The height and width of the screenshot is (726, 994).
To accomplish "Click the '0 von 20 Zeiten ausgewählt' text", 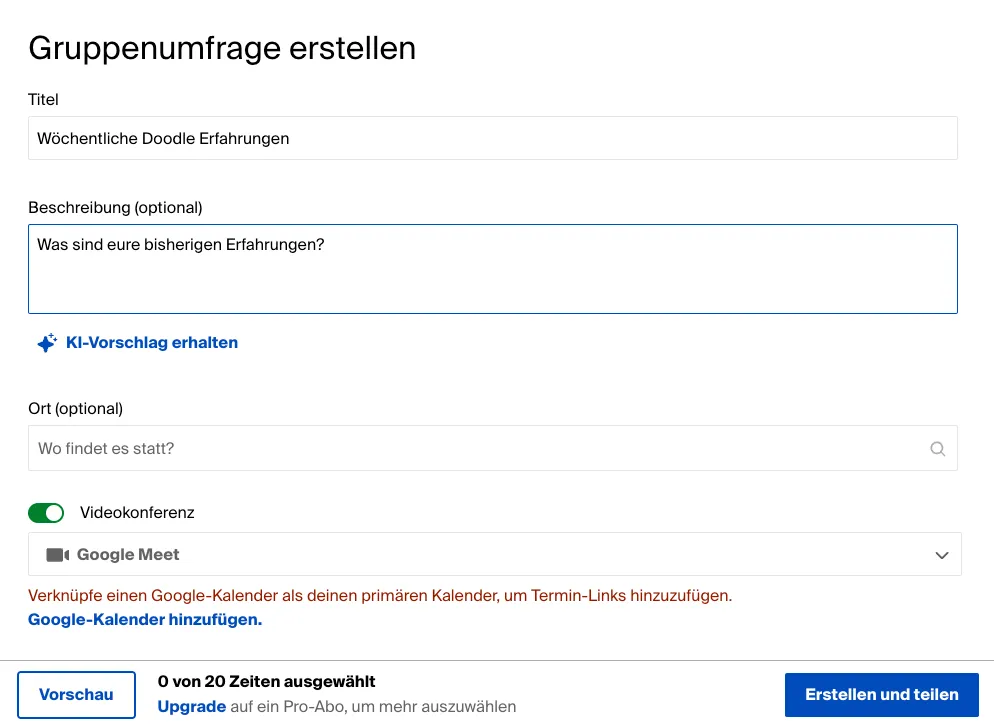I will coord(266,682).
